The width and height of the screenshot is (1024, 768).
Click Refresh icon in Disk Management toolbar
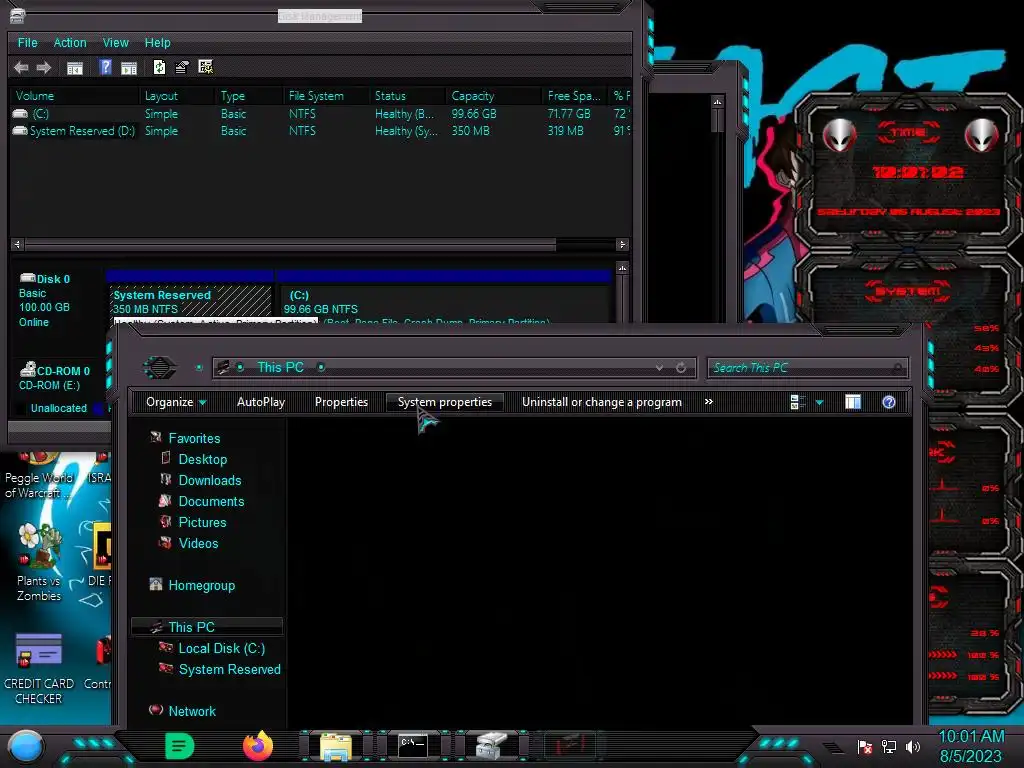point(159,67)
